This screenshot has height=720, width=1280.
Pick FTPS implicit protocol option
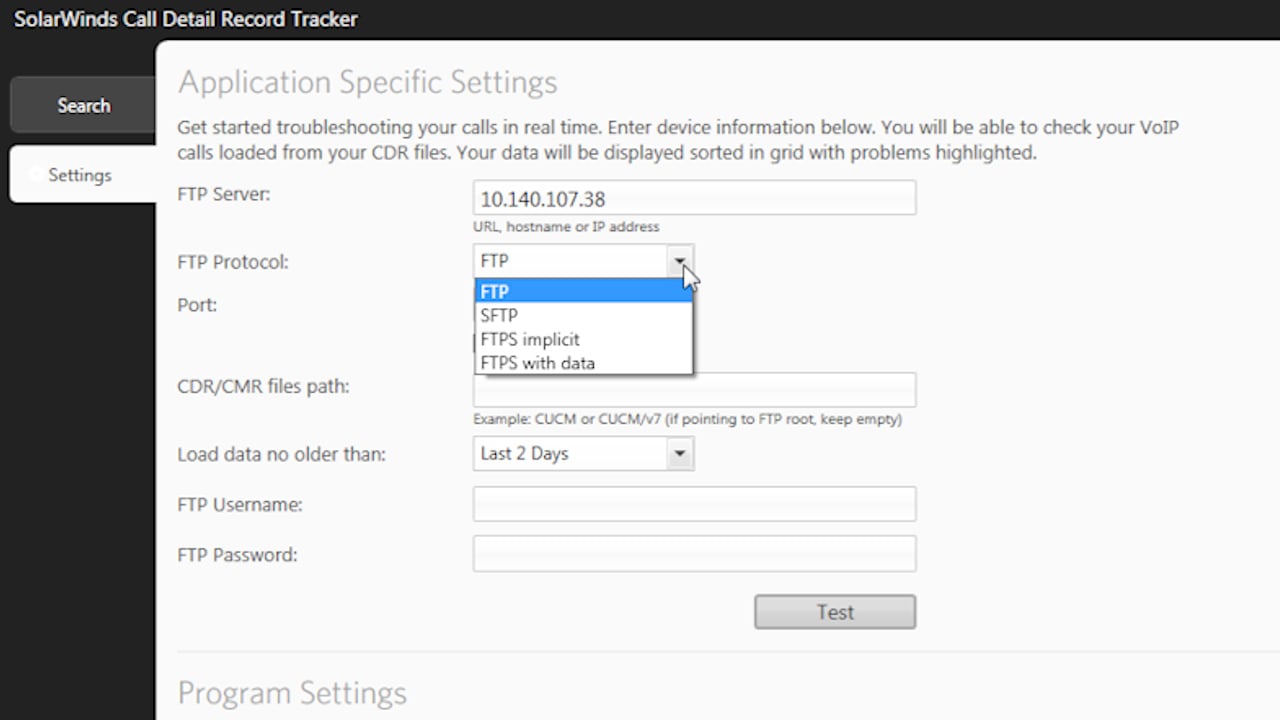click(583, 339)
